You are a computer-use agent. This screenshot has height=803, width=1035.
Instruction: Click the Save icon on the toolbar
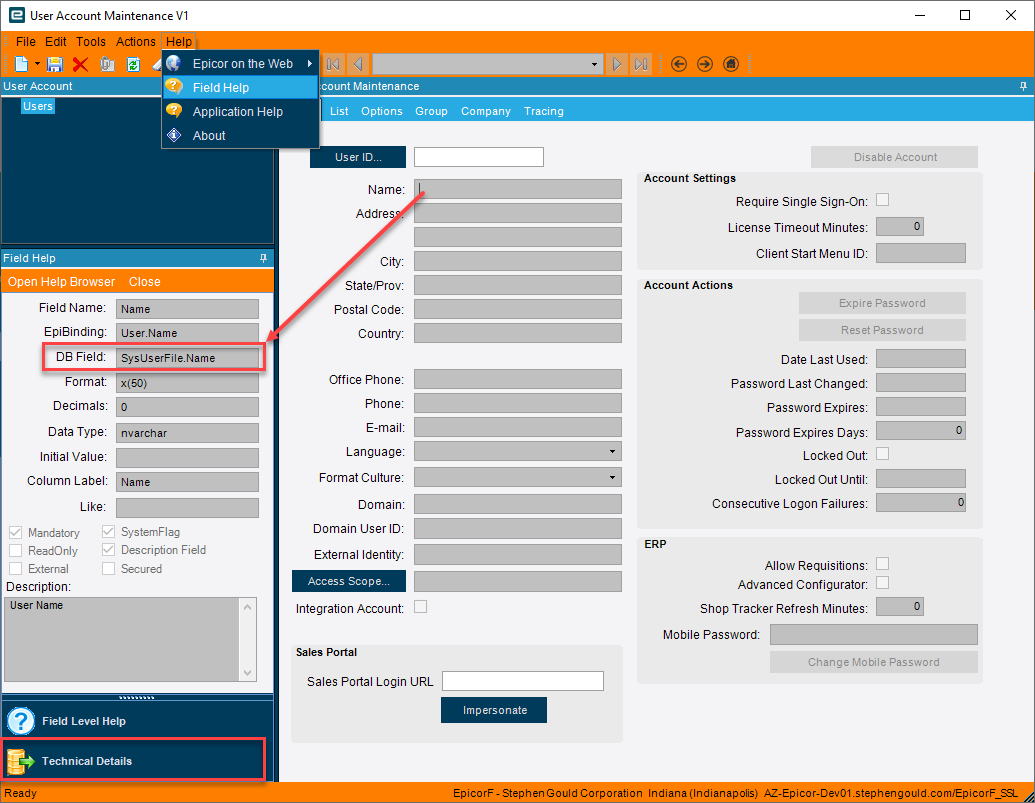pos(54,63)
